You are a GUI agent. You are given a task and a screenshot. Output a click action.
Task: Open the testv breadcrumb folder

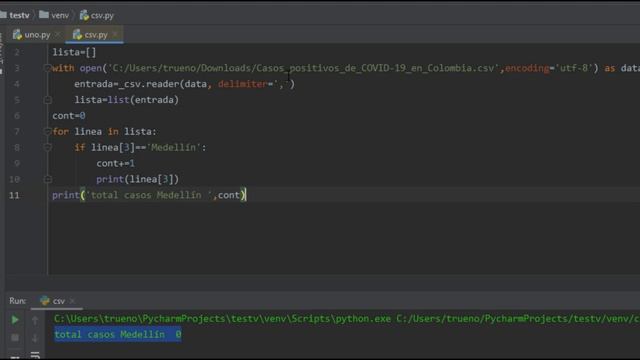point(15,16)
